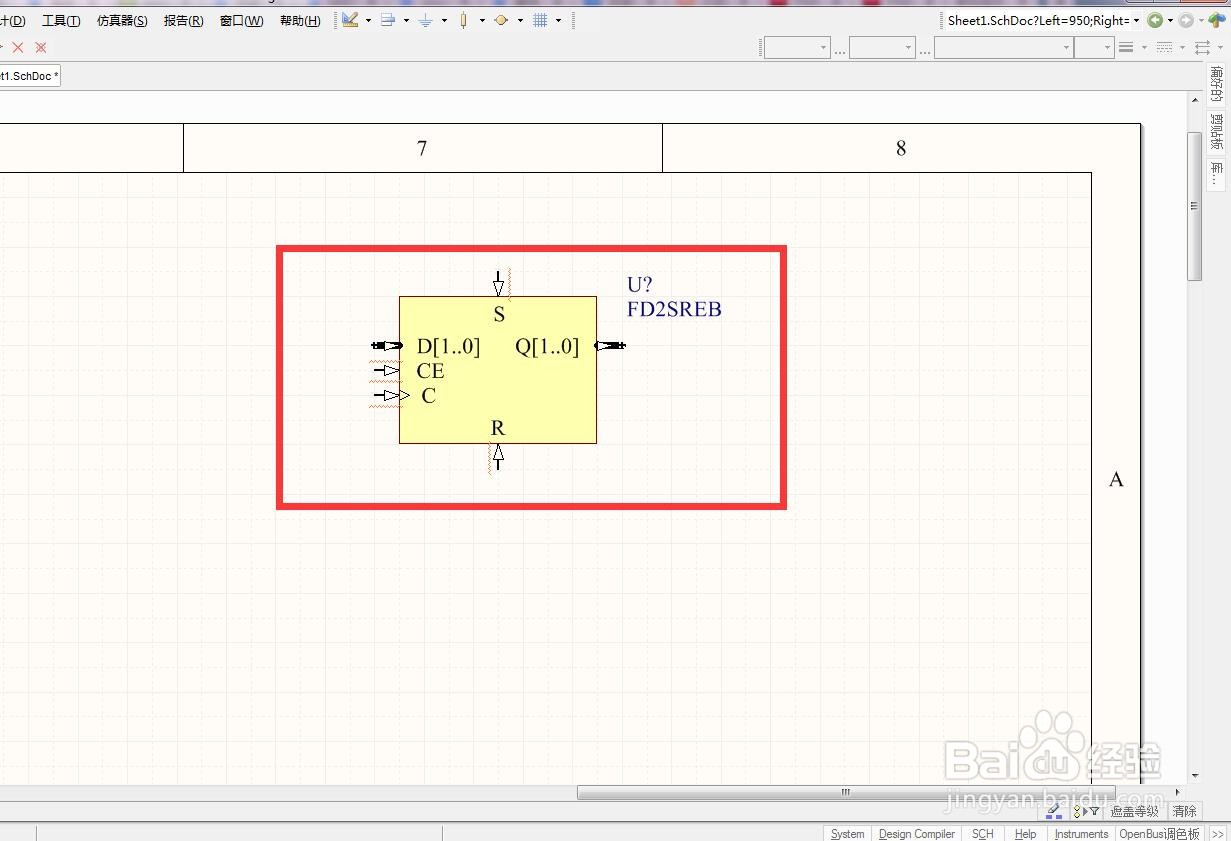The image size is (1231, 841).
Task: Switch to the Sheet1.SchDoc document tab
Action: 29,76
